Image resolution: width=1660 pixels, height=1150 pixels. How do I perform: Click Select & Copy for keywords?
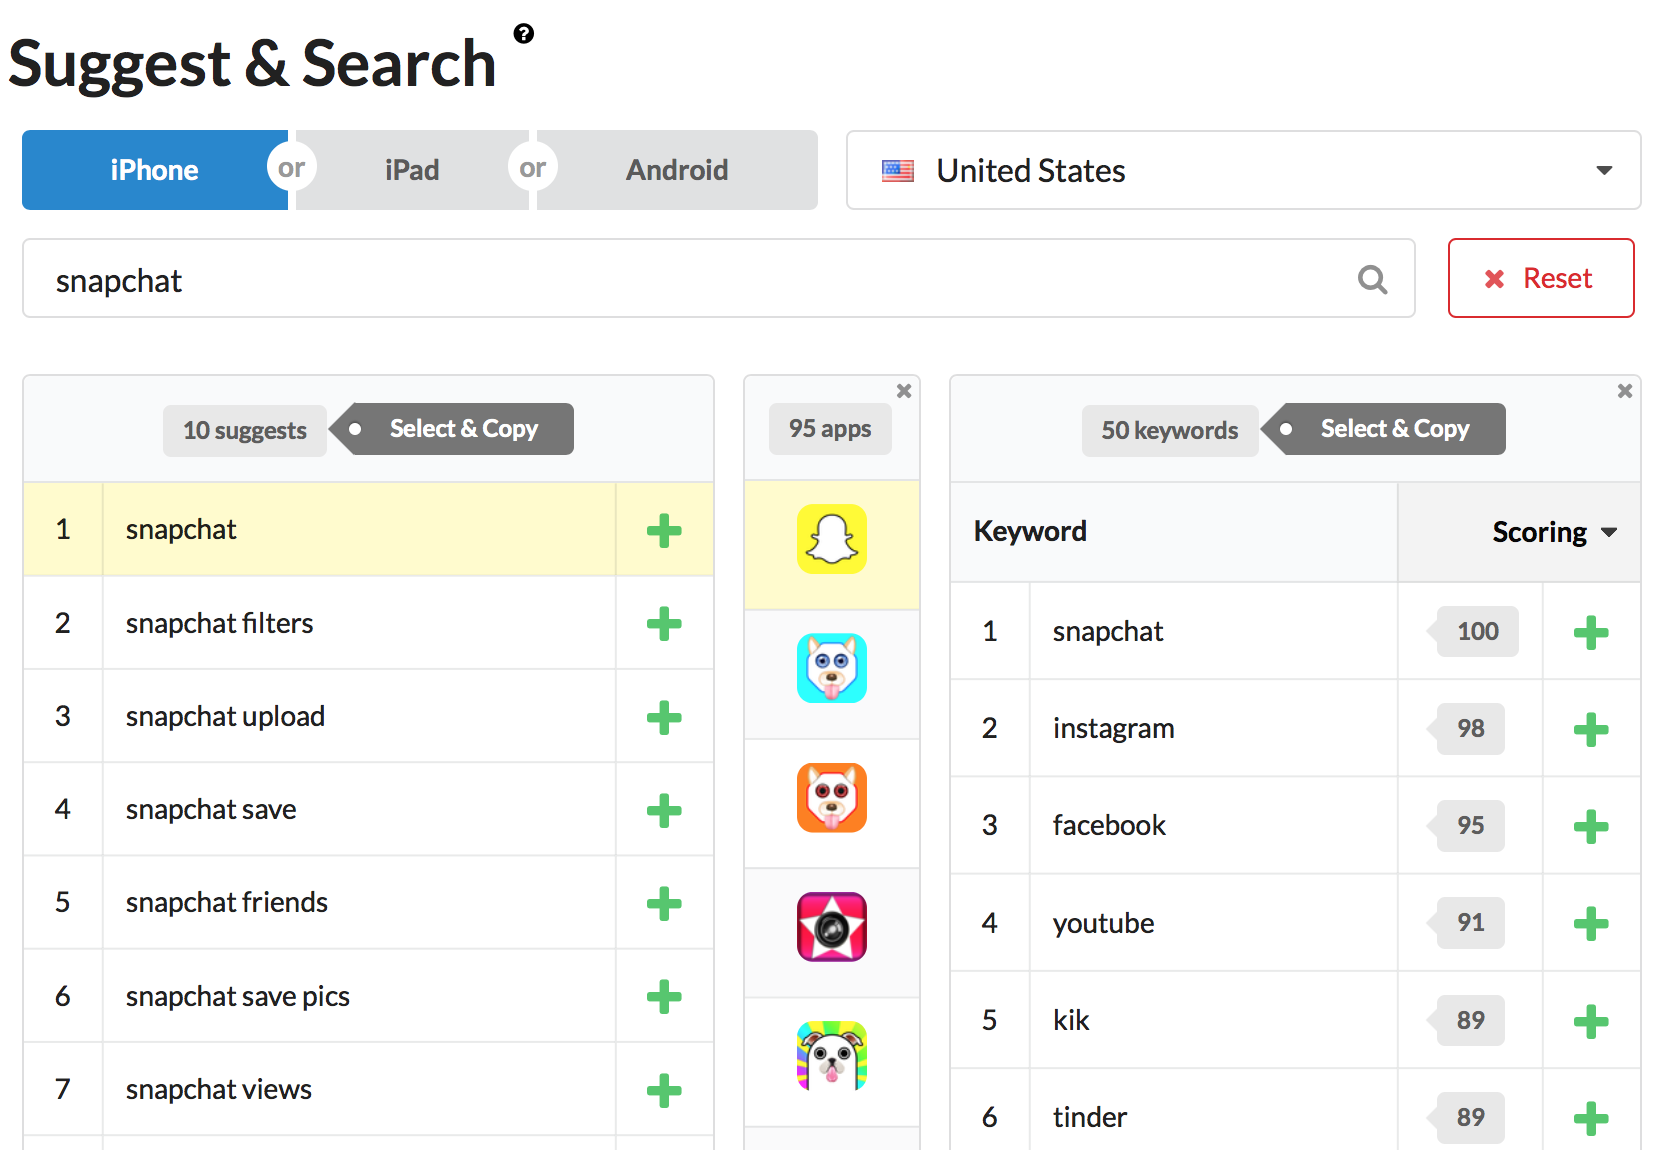[x=1394, y=429]
